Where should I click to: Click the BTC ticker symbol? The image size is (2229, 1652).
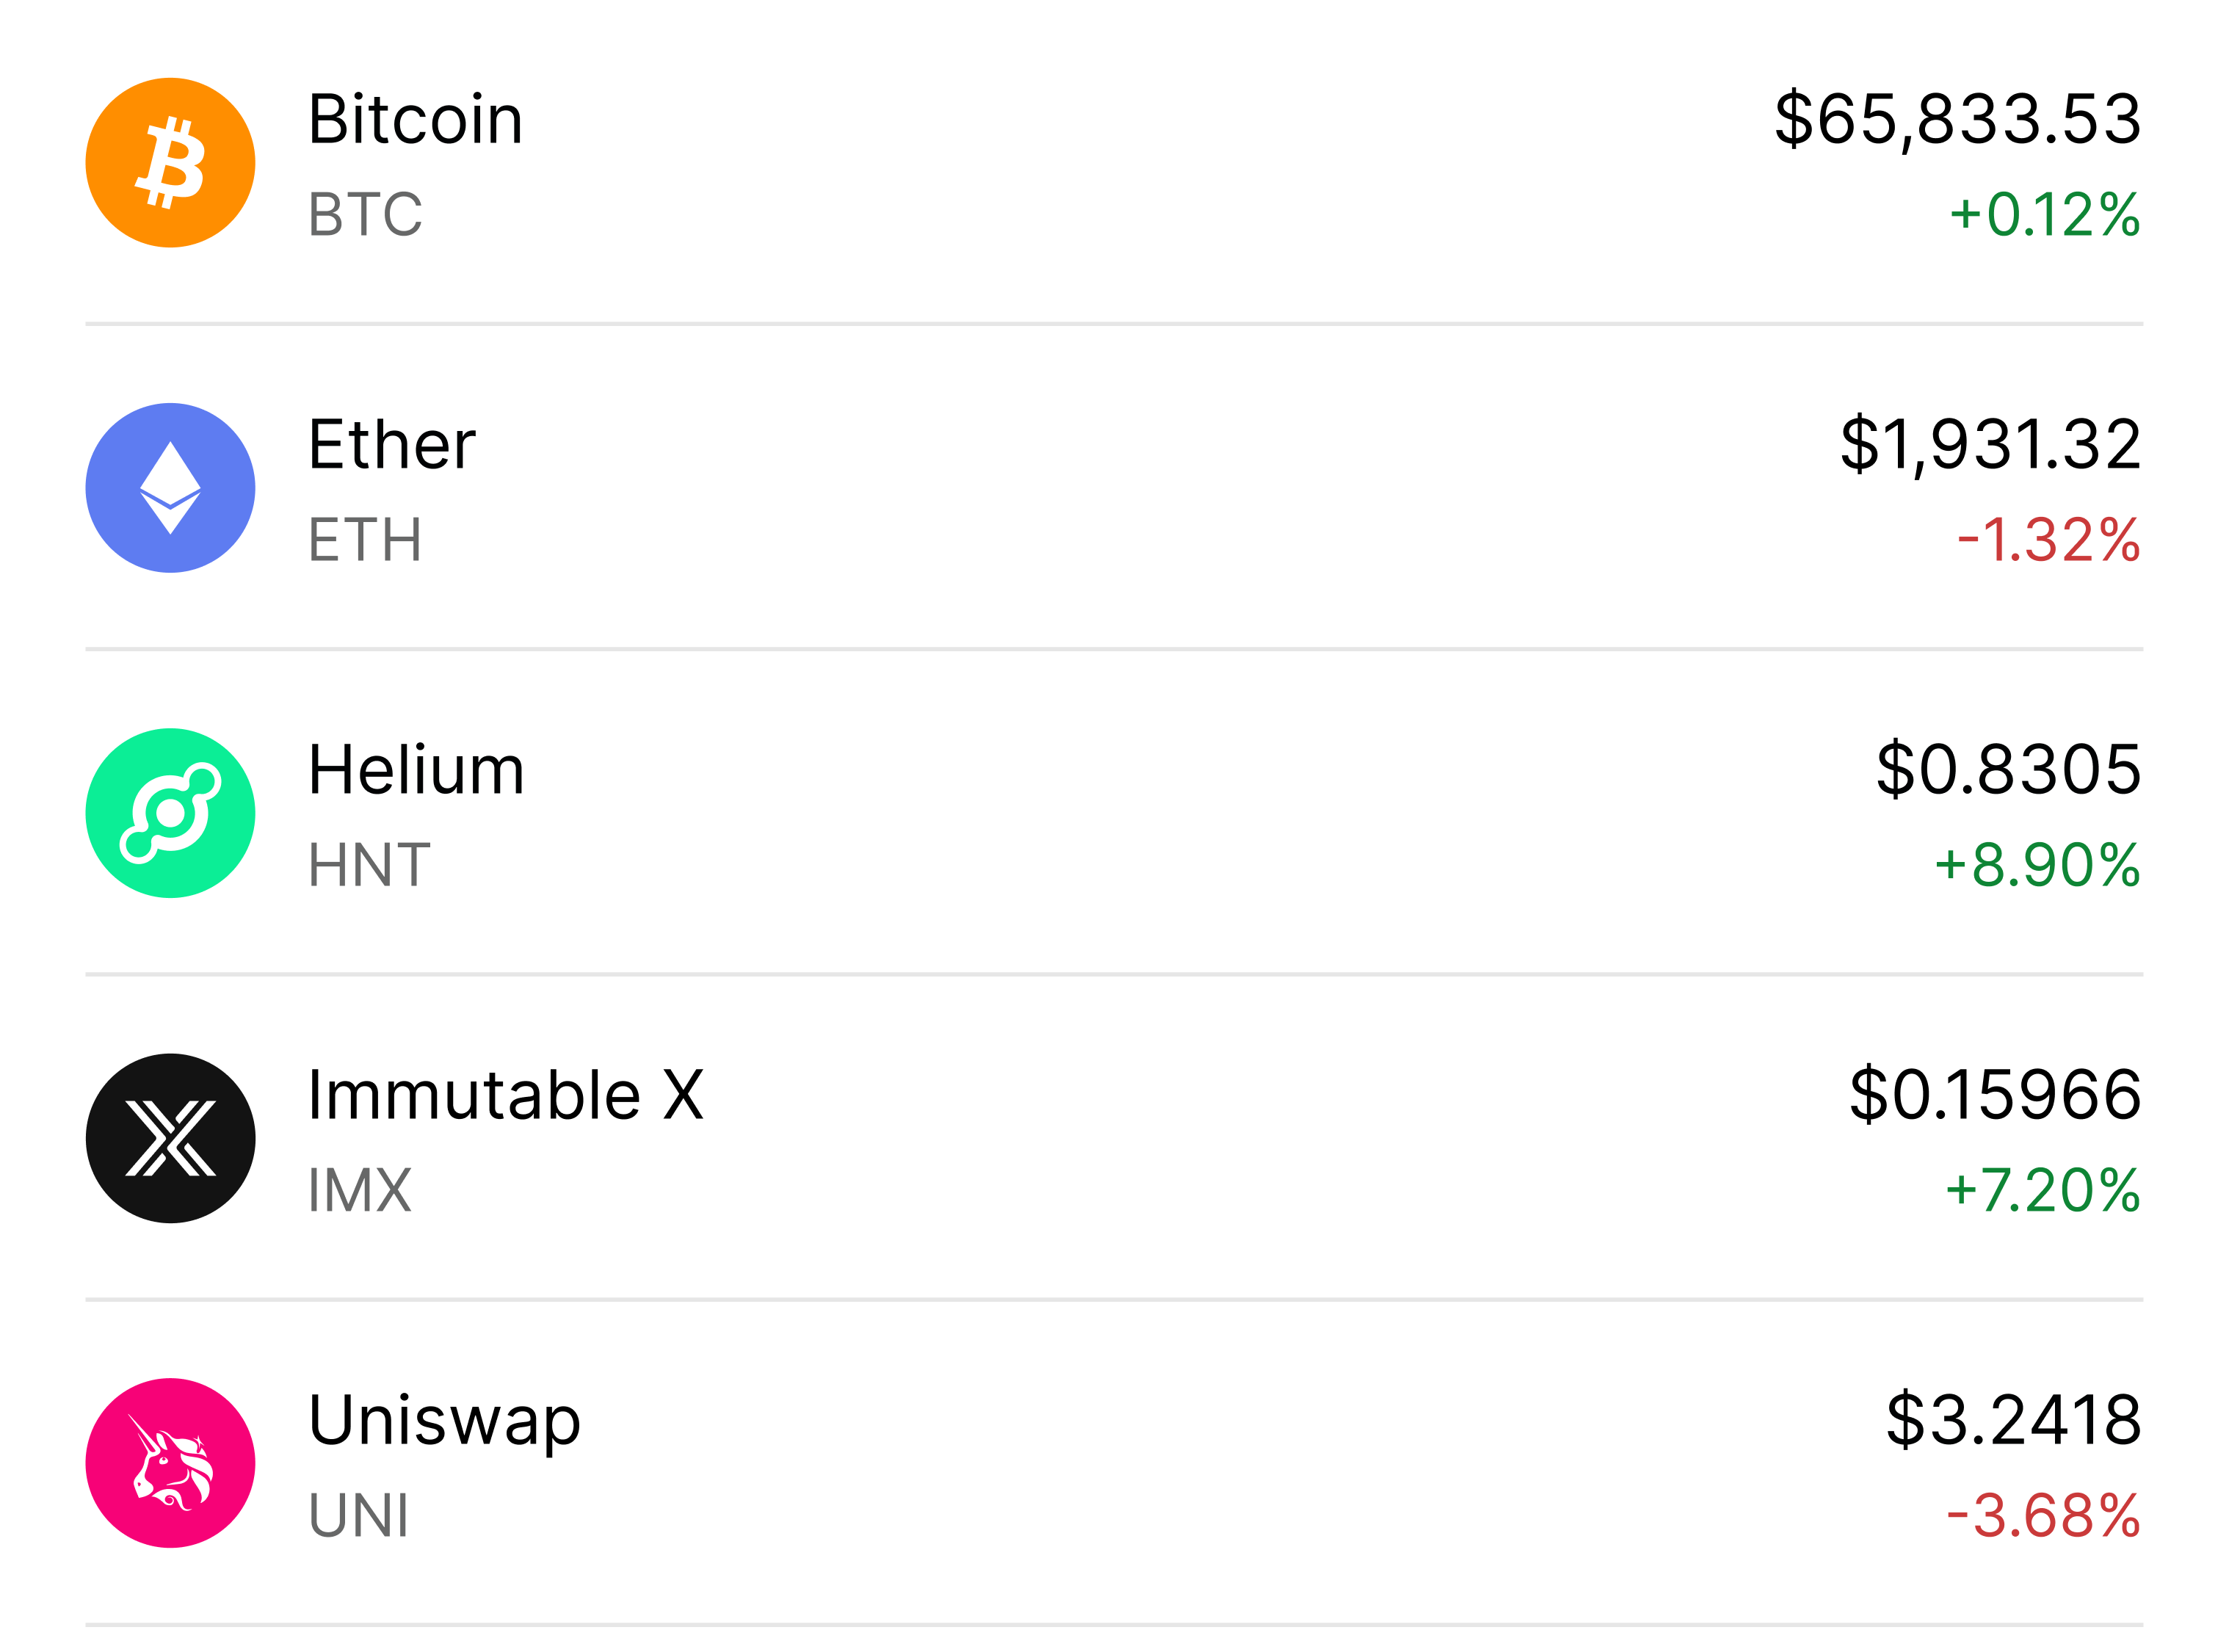365,214
